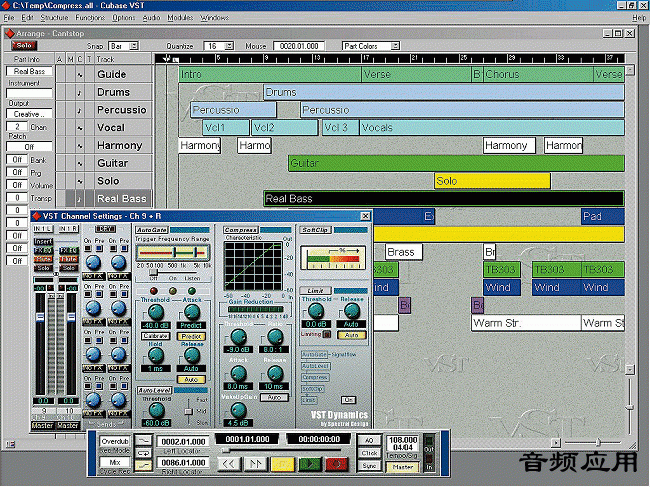The width and height of the screenshot is (650, 487).
Task: Open the Bank Off selector in Part Info
Action: (x=17, y=160)
